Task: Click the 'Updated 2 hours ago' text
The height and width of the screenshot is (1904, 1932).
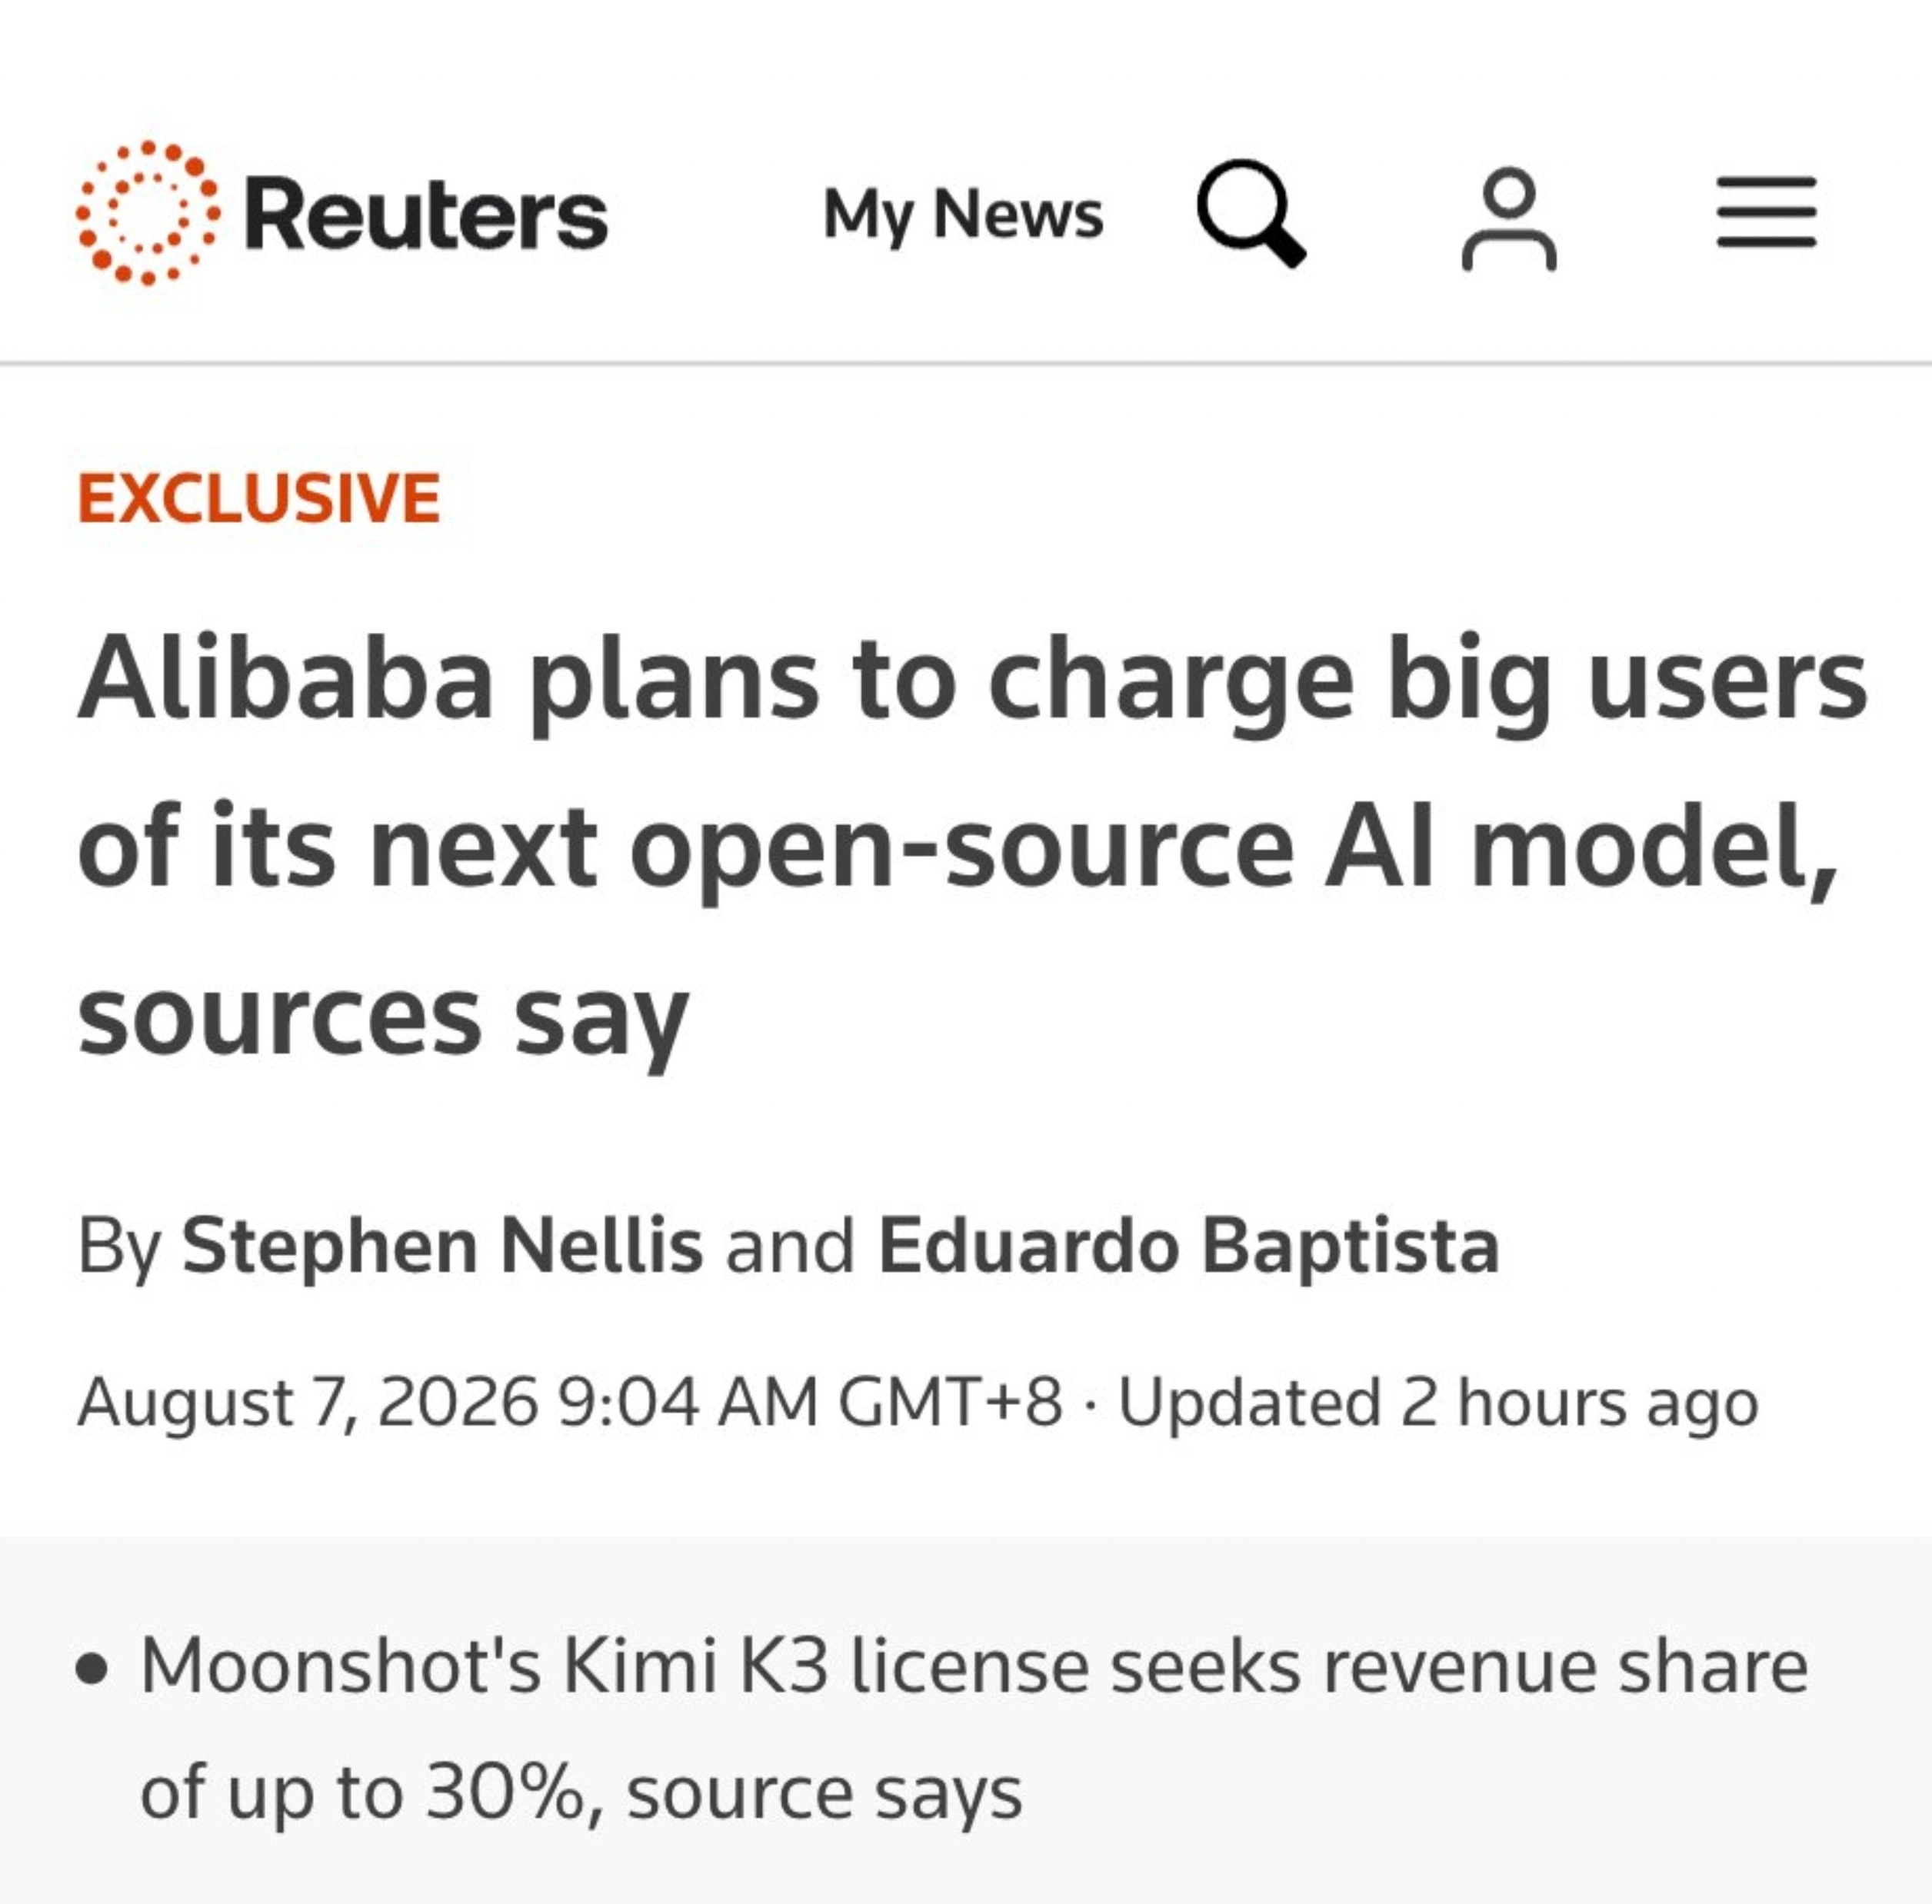Action: point(1438,1402)
